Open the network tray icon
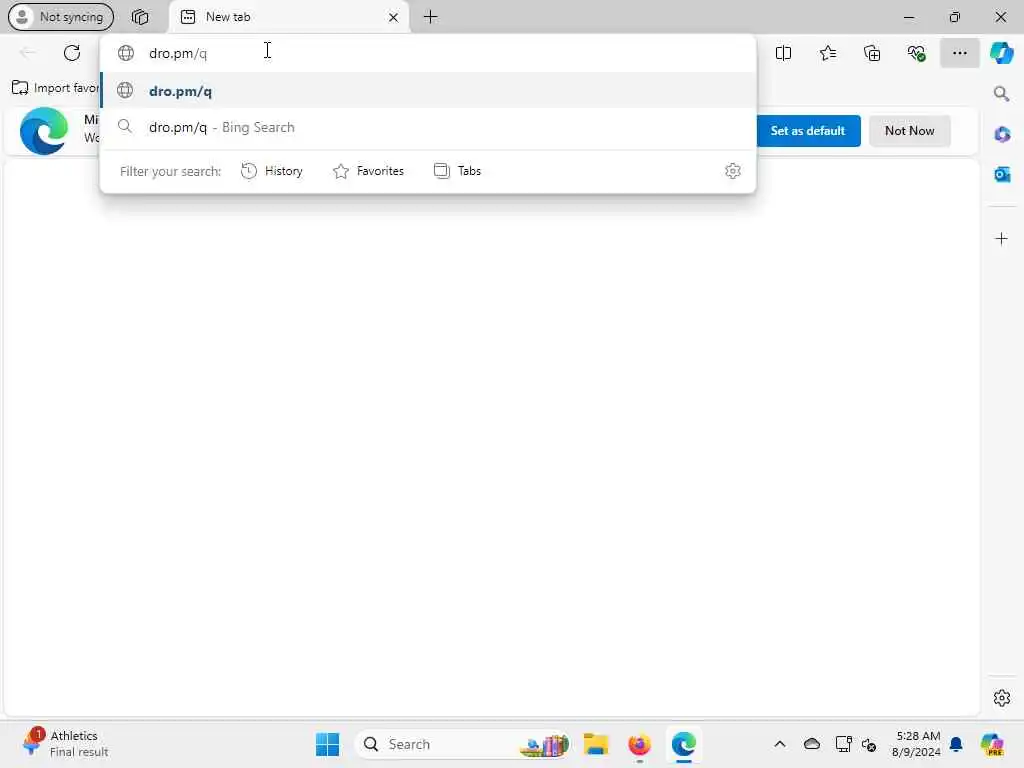The height and width of the screenshot is (768, 1024). pyautogui.click(x=843, y=744)
